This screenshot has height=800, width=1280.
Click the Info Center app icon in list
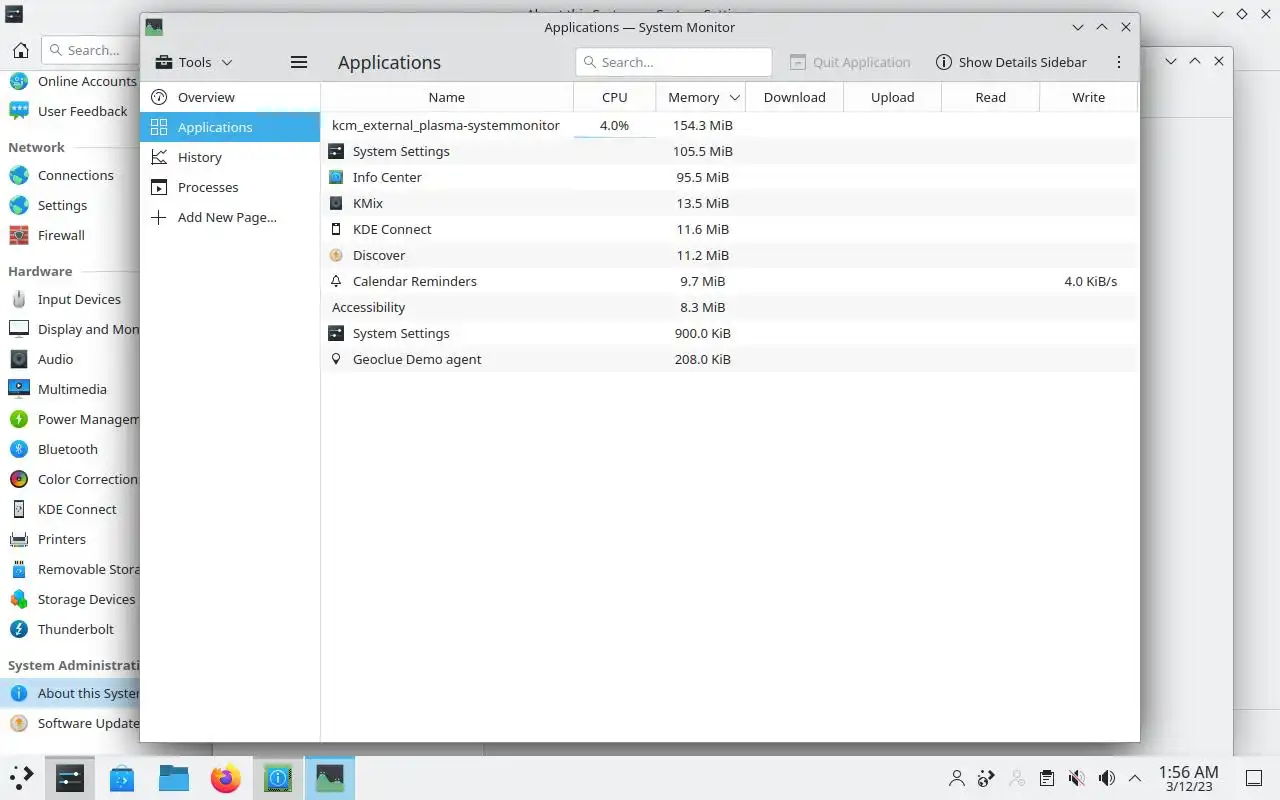[x=336, y=177]
